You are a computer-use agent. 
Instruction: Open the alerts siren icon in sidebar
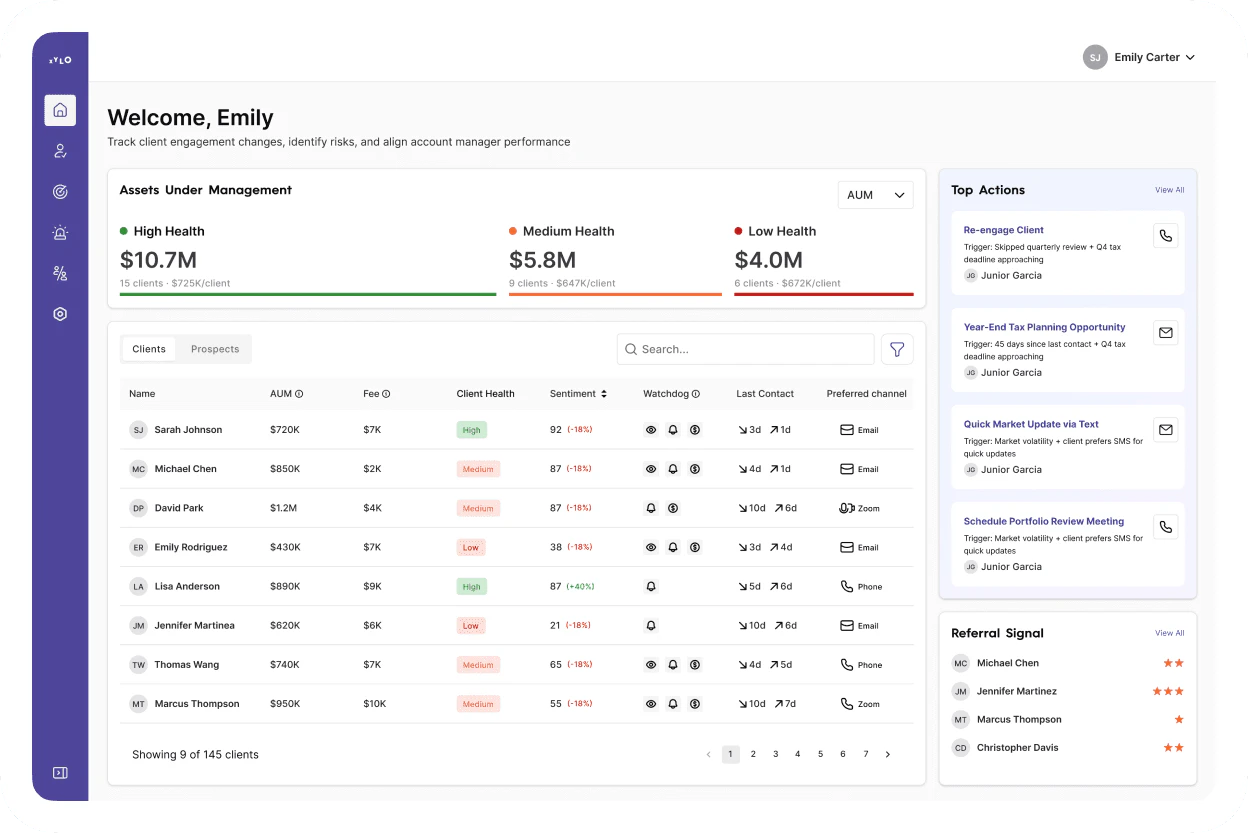(x=60, y=233)
